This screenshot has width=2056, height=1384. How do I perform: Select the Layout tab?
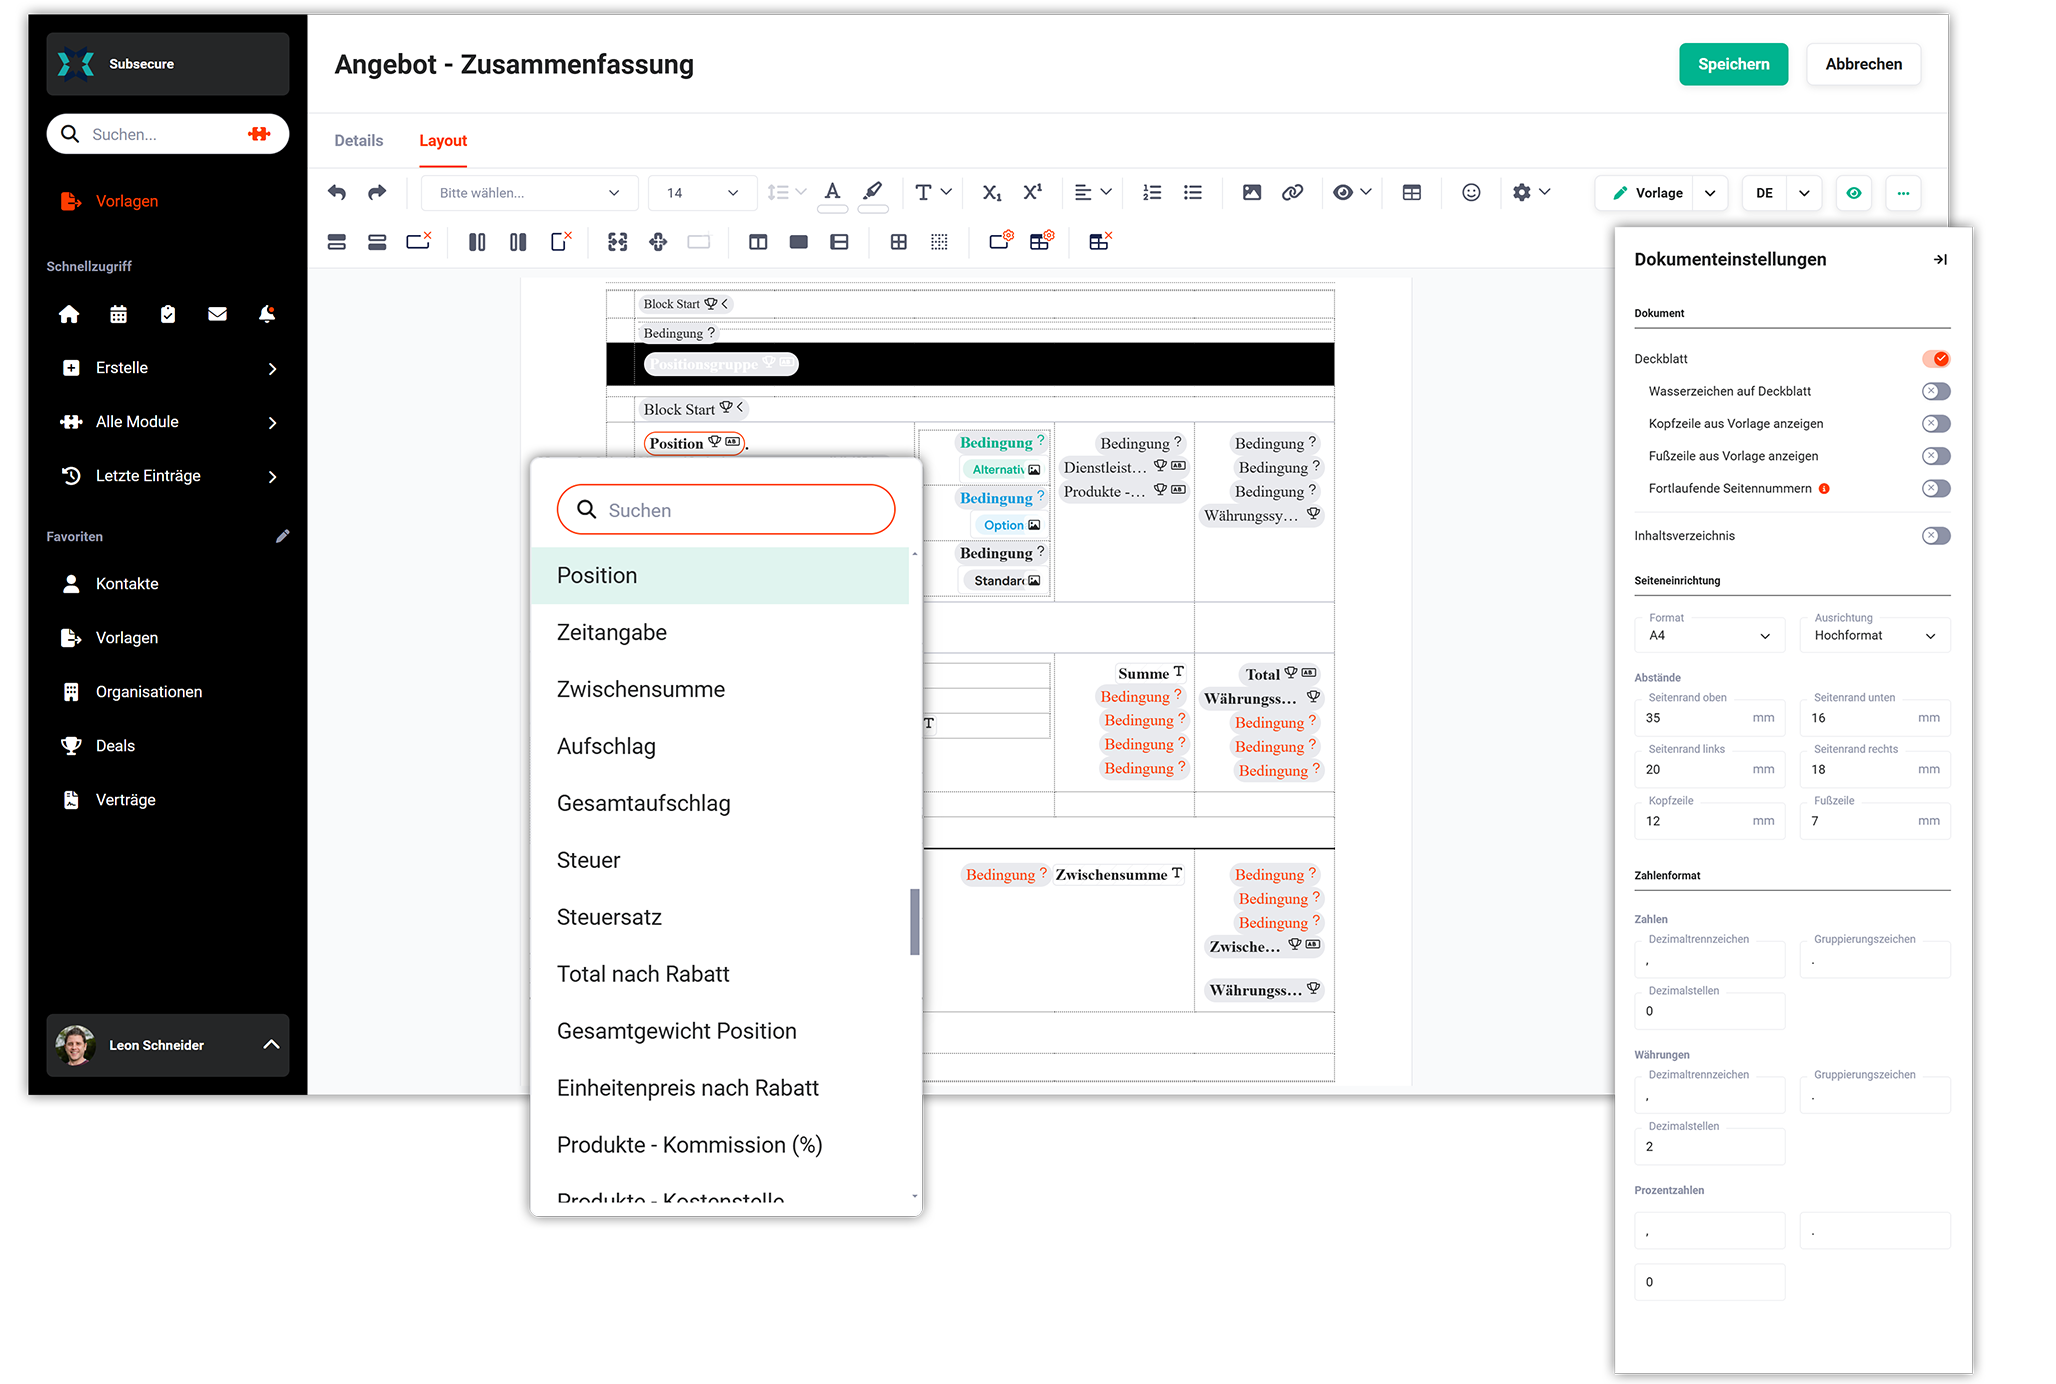pyautogui.click(x=443, y=141)
